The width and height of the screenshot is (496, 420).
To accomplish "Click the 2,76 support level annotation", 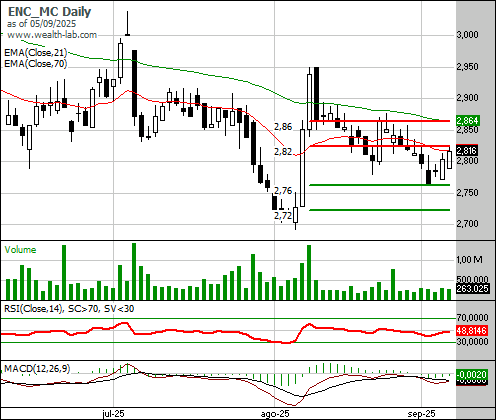I will click(x=283, y=191).
